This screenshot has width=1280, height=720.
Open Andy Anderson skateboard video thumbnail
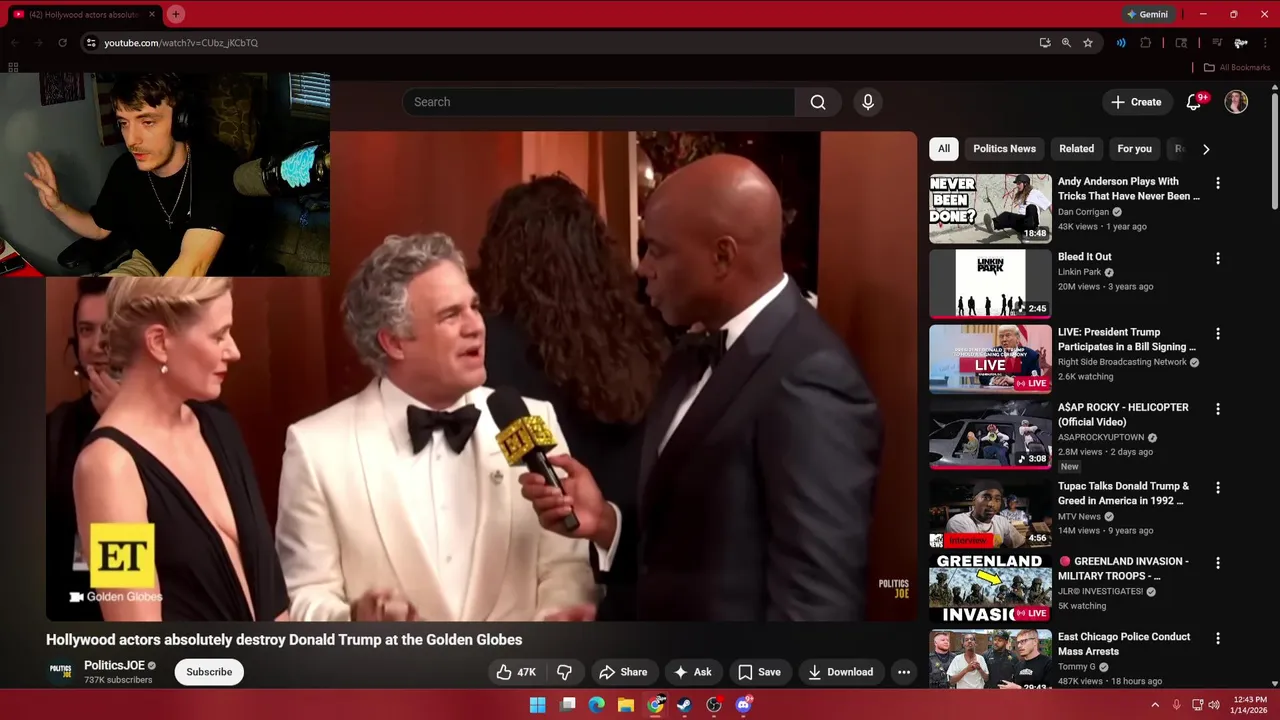coord(990,209)
